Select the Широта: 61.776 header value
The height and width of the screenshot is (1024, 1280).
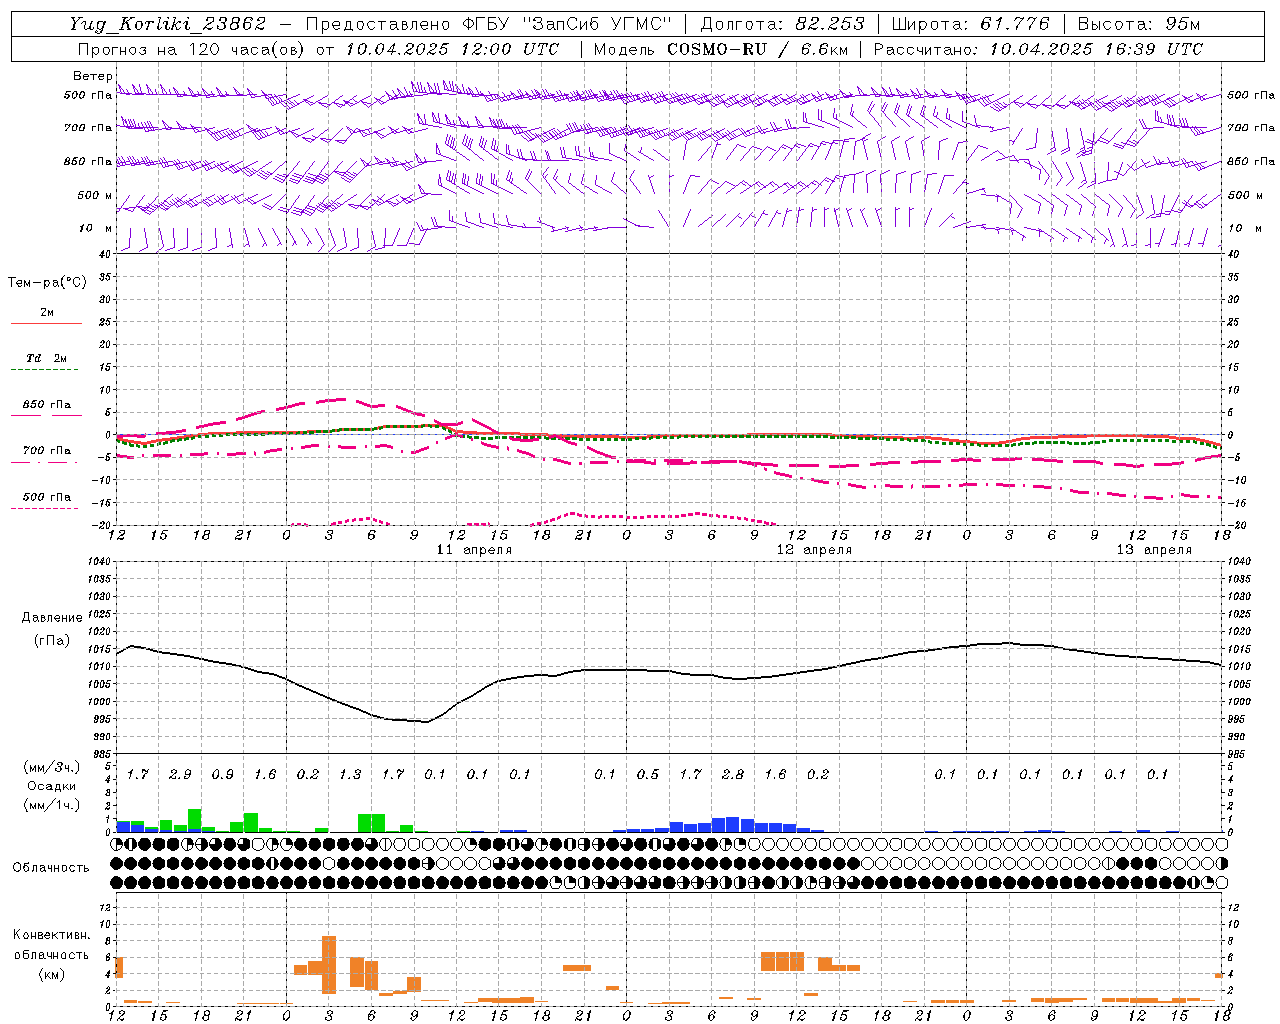click(970, 24)
